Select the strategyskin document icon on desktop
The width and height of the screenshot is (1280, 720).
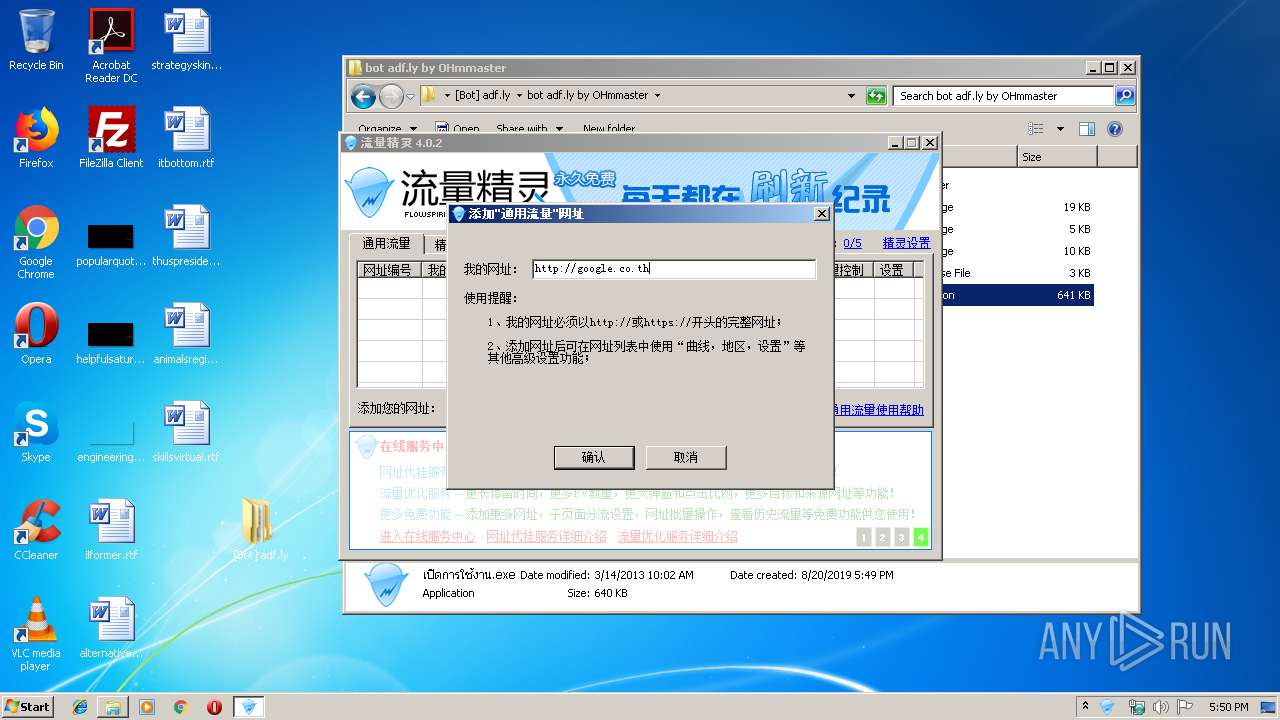[186, 41]
